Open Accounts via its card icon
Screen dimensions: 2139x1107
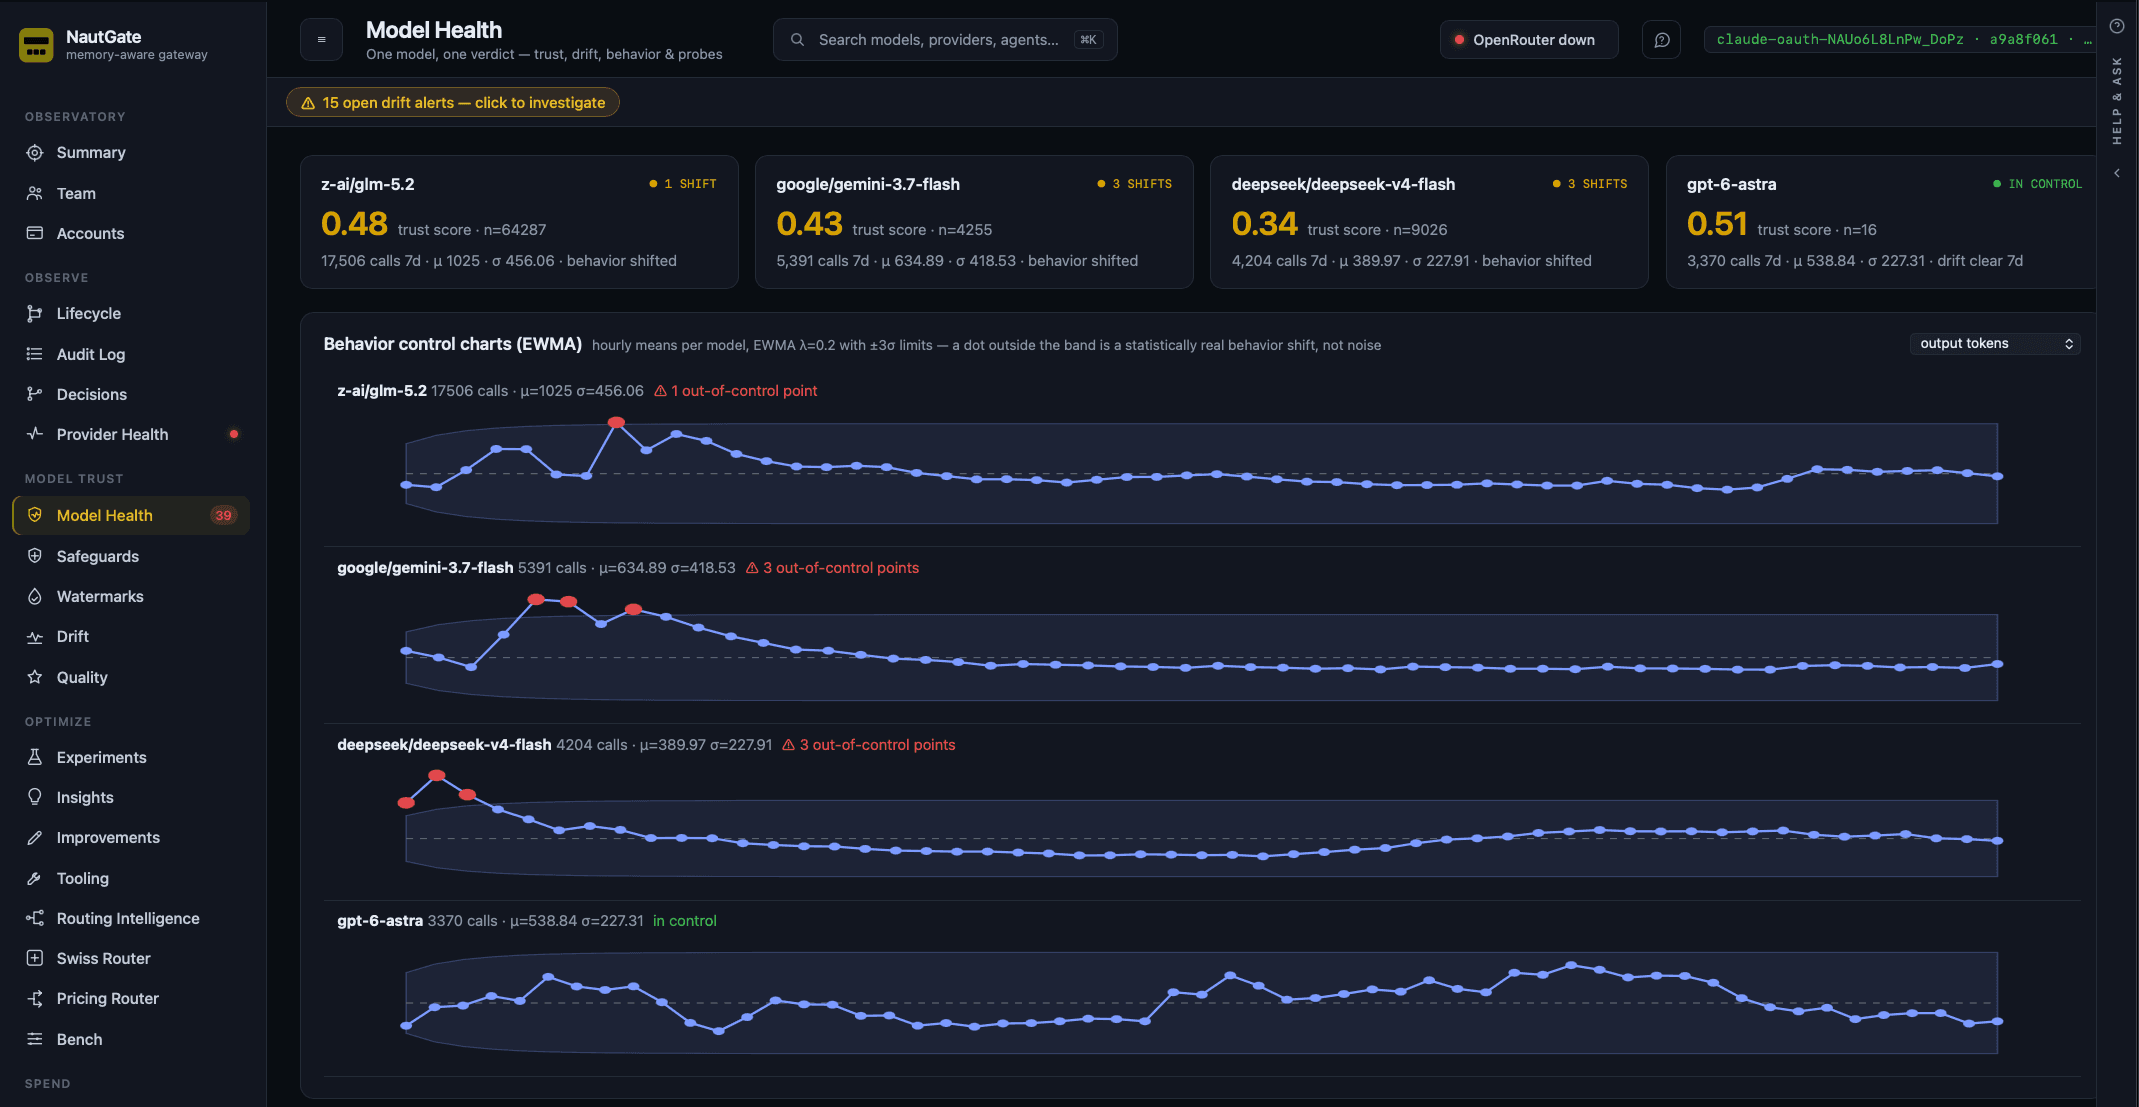(x=35, y=233)
